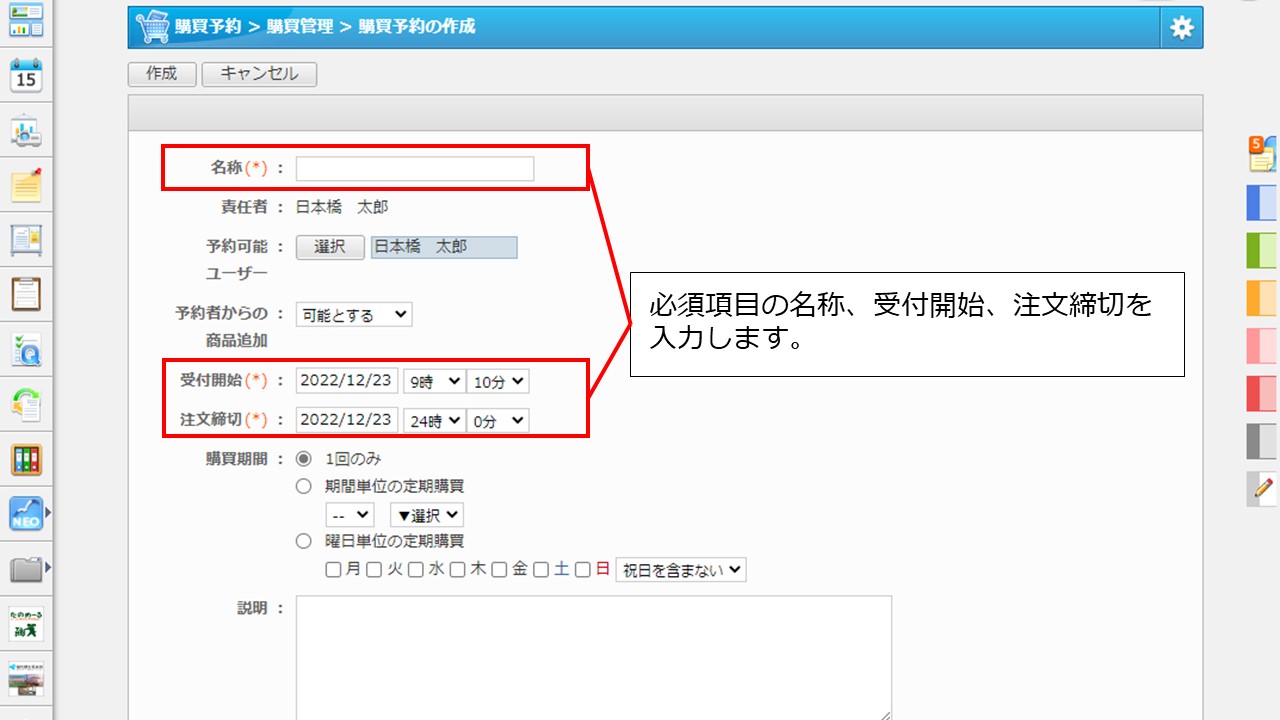The image size is (1280, 720).
Task: Click the 受付開始 date field
Action: click(x=347, y=382)
